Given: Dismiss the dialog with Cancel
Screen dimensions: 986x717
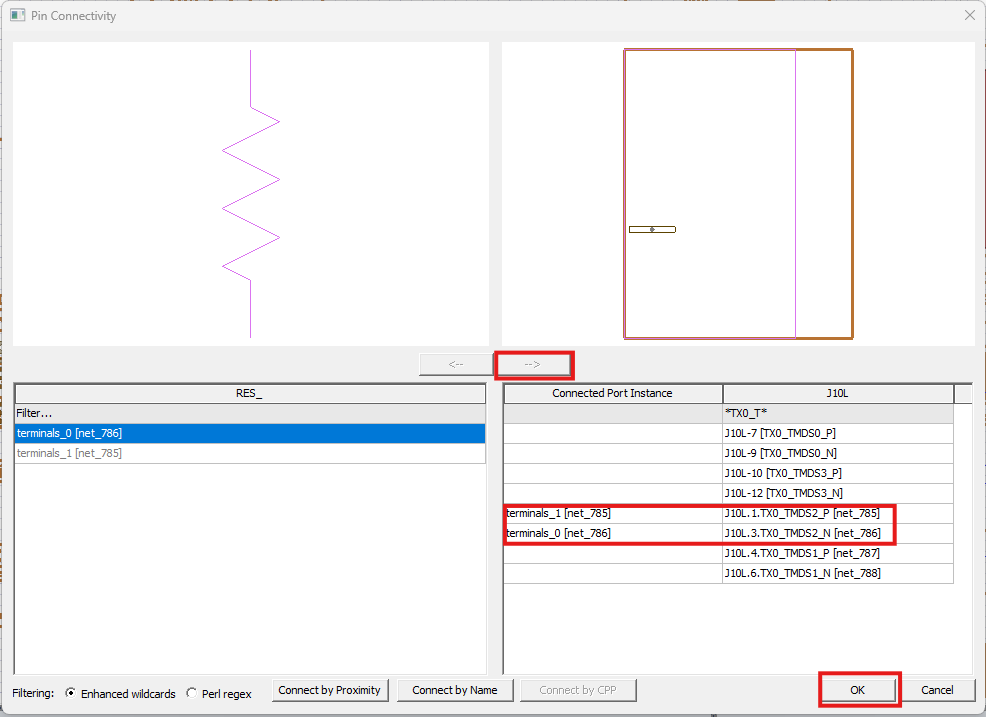Looking at the screenshot, I should (938, 689).
